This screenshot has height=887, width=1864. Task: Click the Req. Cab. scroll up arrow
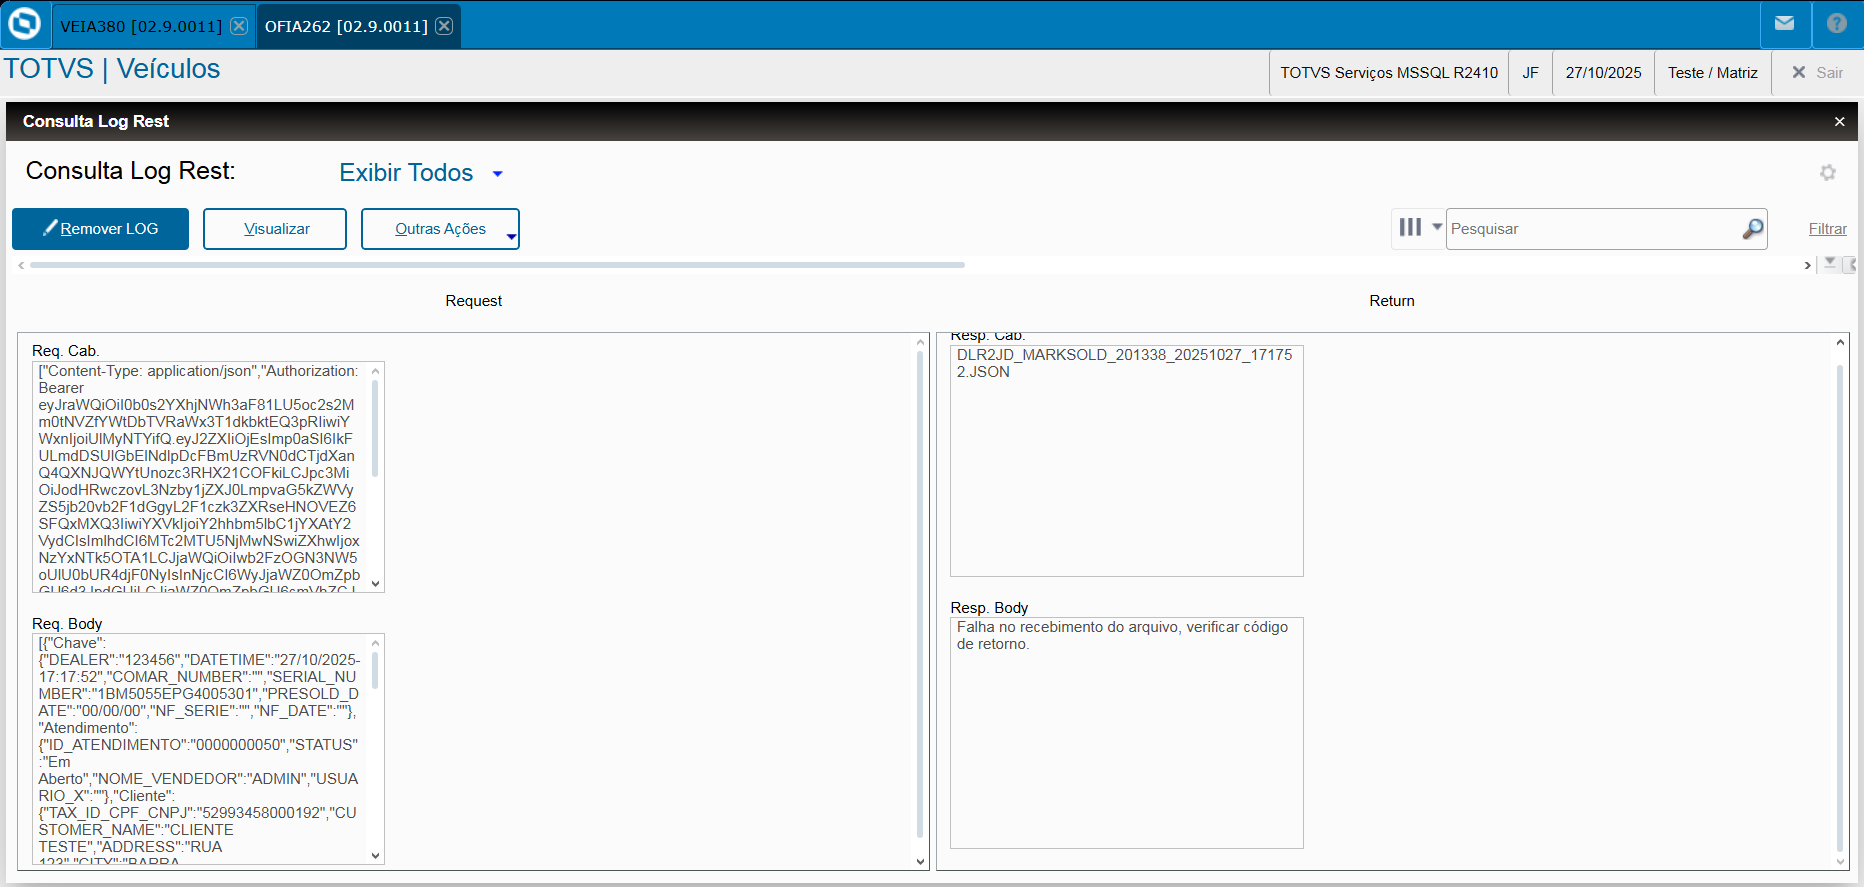pyautogui.click(x=375, y=370)
